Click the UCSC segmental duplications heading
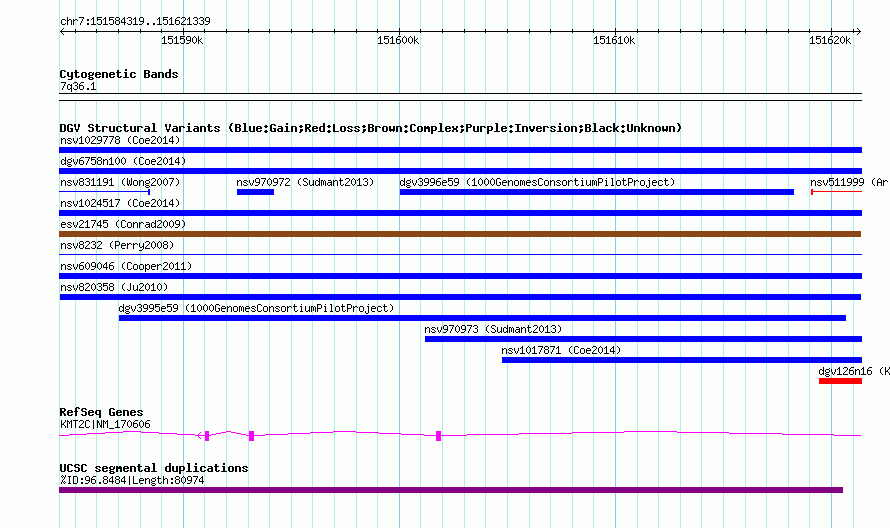This screenshot has width=890, height=528. tap(154, 468)
